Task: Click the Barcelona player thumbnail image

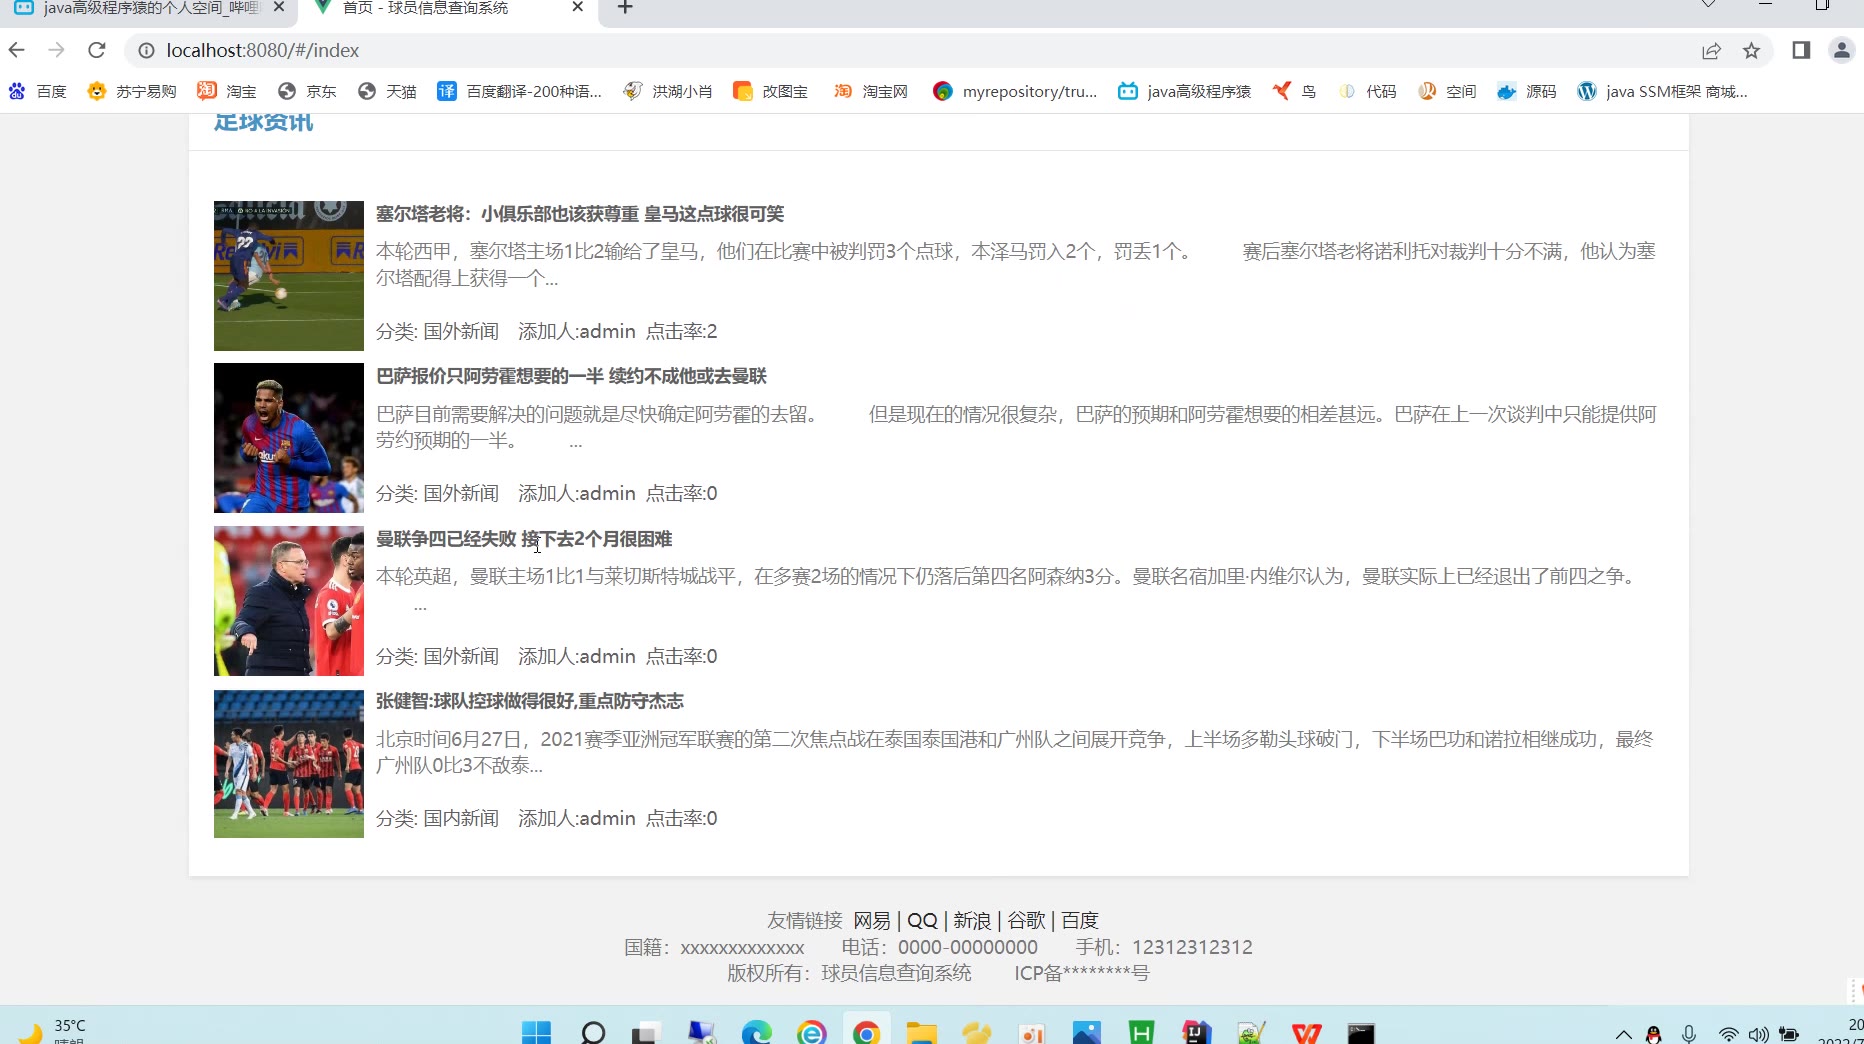Action: coord(289,438)
